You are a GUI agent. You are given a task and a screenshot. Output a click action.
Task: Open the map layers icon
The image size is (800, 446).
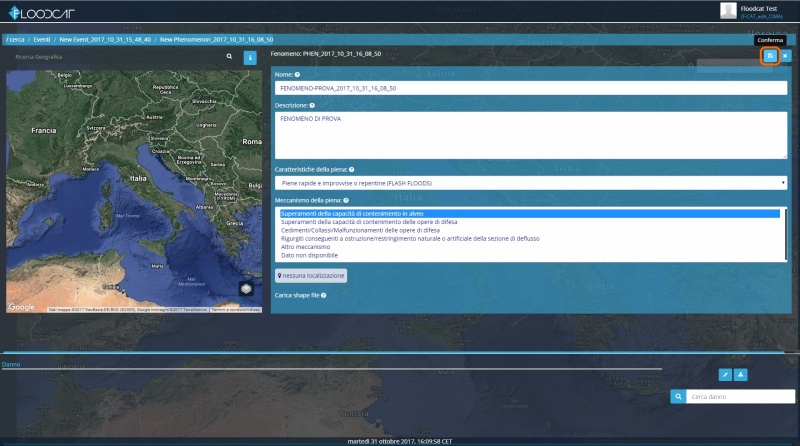[x=246, y=289]
